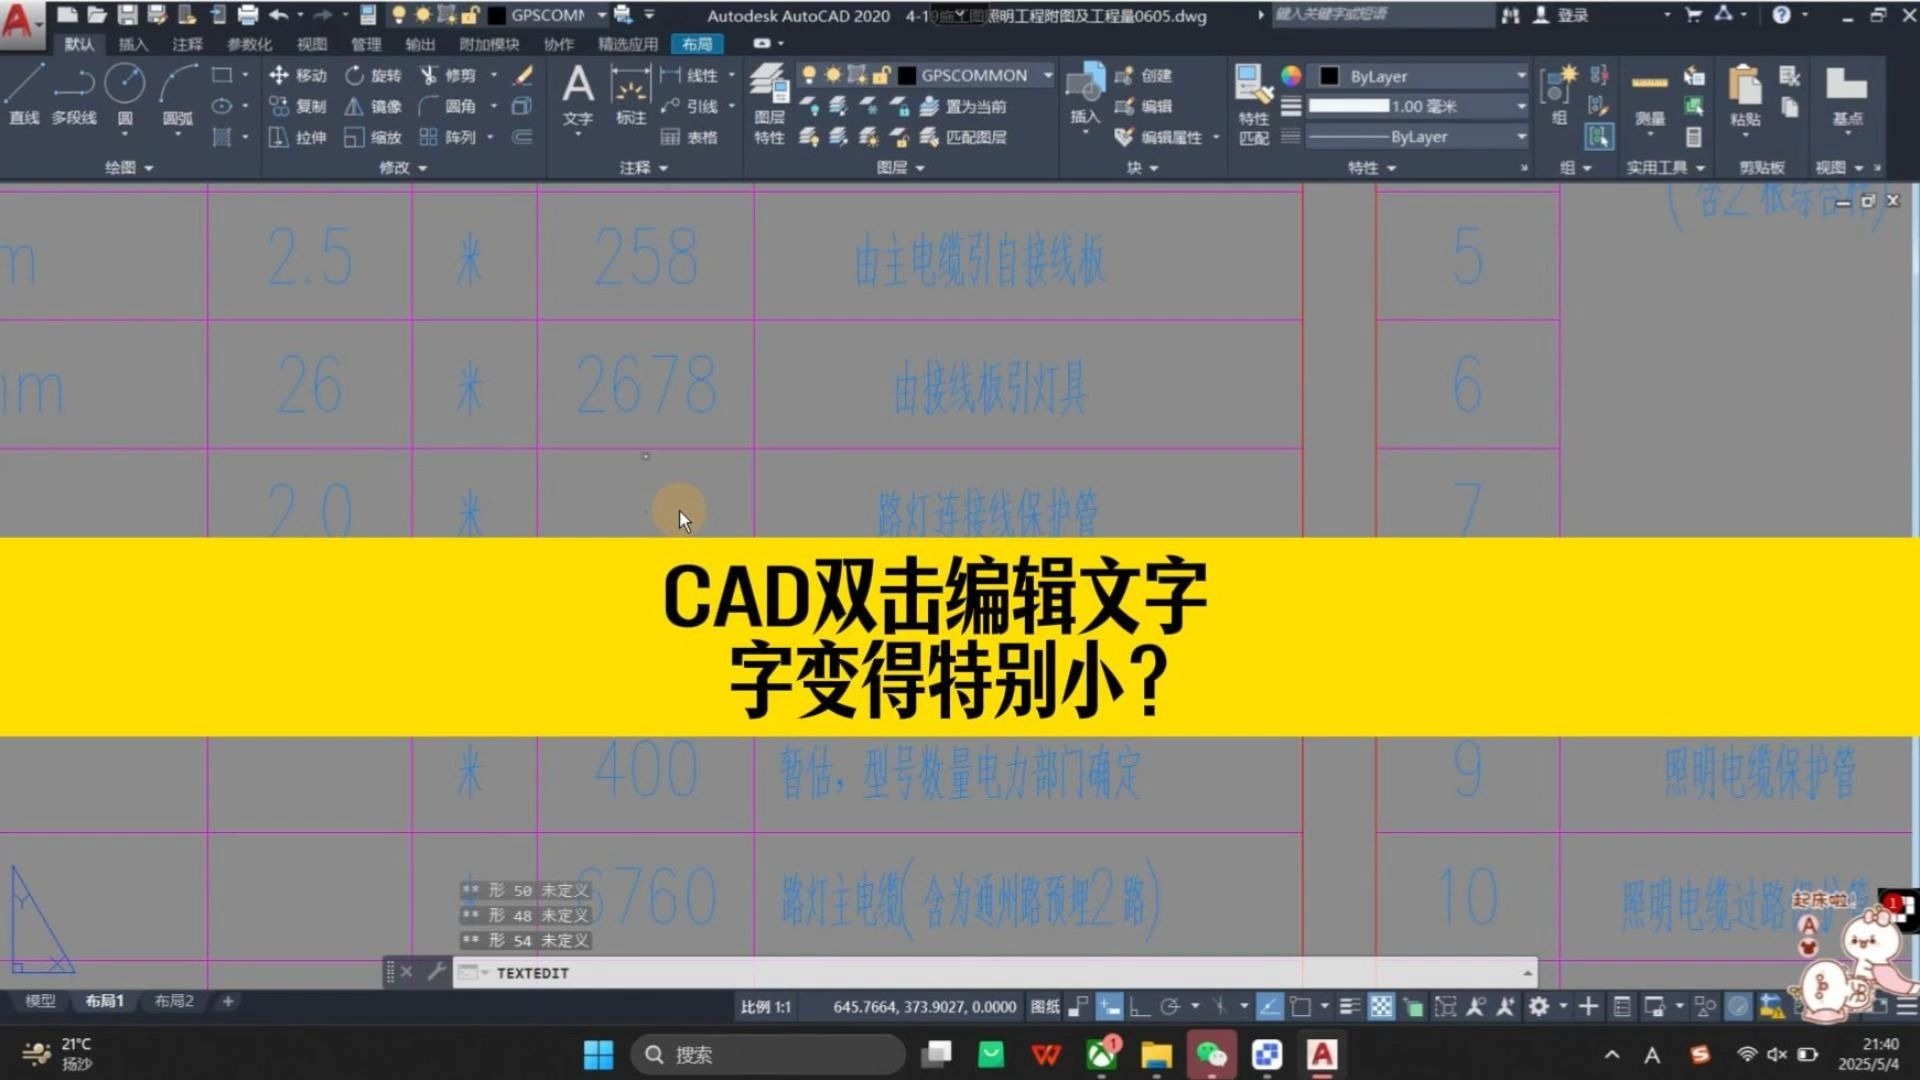Click the 比例 1:1 scale button
The width and height of the screenshot is (1920, 1080).
[x=766, y=1006]
